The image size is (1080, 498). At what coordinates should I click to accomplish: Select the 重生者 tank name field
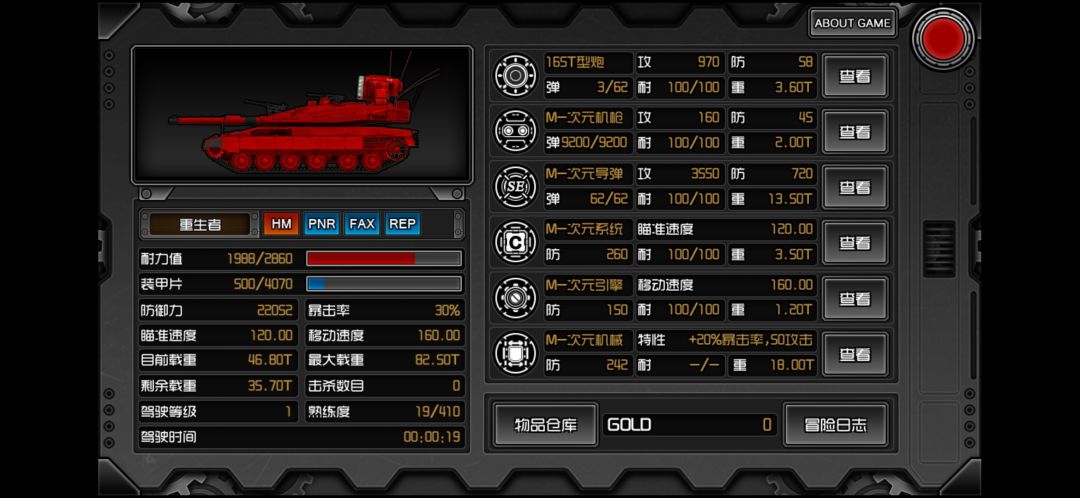click(200, 225)
